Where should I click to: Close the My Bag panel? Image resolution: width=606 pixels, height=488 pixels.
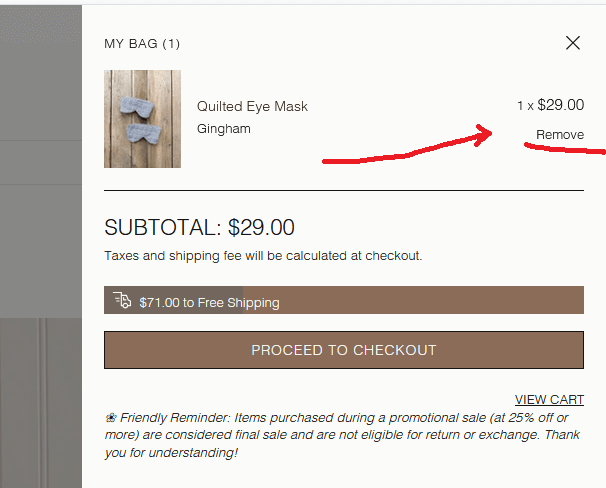point(572,43)
